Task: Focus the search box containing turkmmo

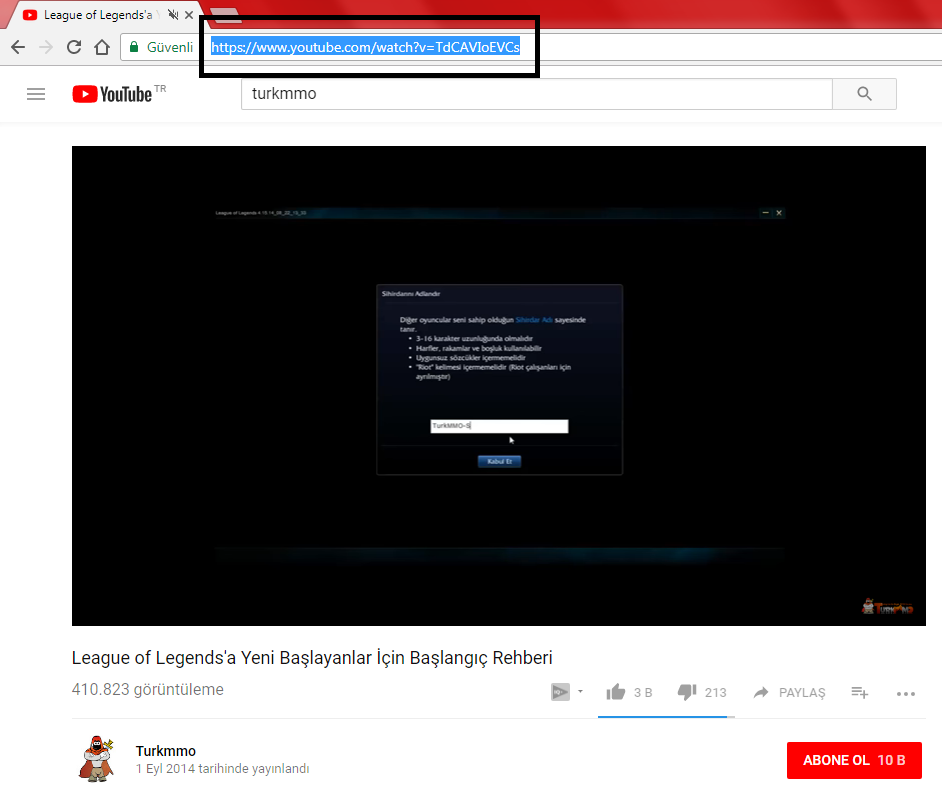Action: click(x=536, y=94)
